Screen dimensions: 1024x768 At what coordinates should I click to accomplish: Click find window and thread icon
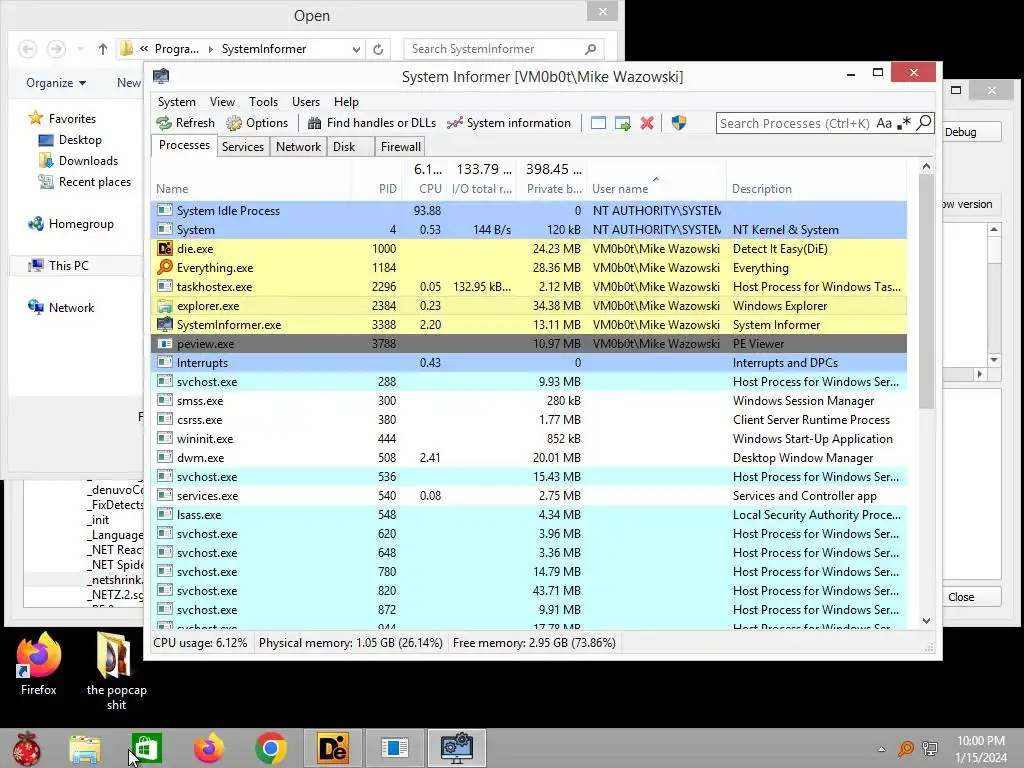tap(622, 123)
